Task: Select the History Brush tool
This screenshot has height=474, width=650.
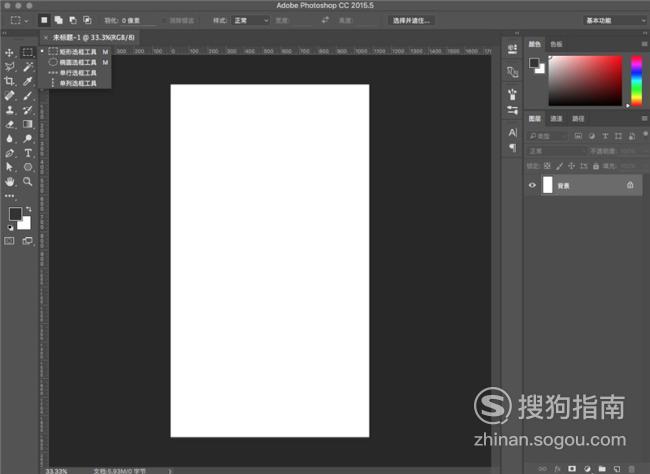Action: [28, 110]
